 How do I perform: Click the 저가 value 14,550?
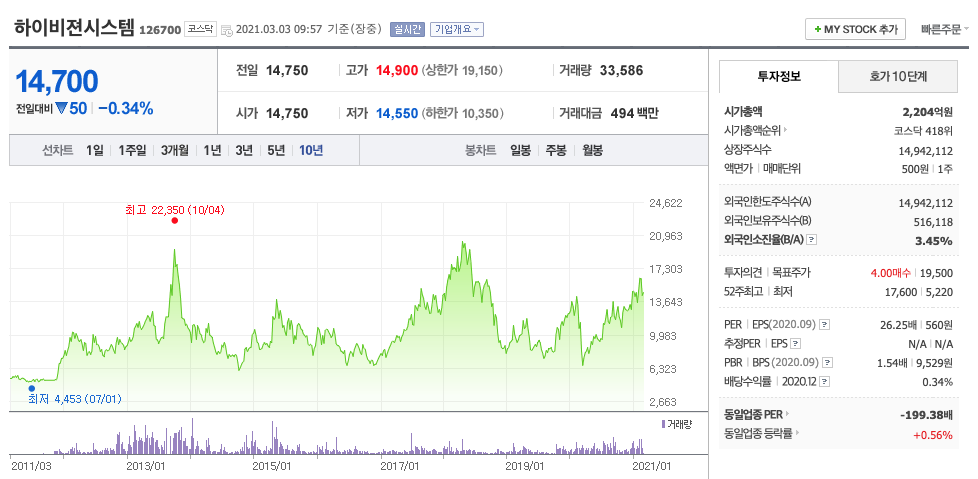[397, 114]
